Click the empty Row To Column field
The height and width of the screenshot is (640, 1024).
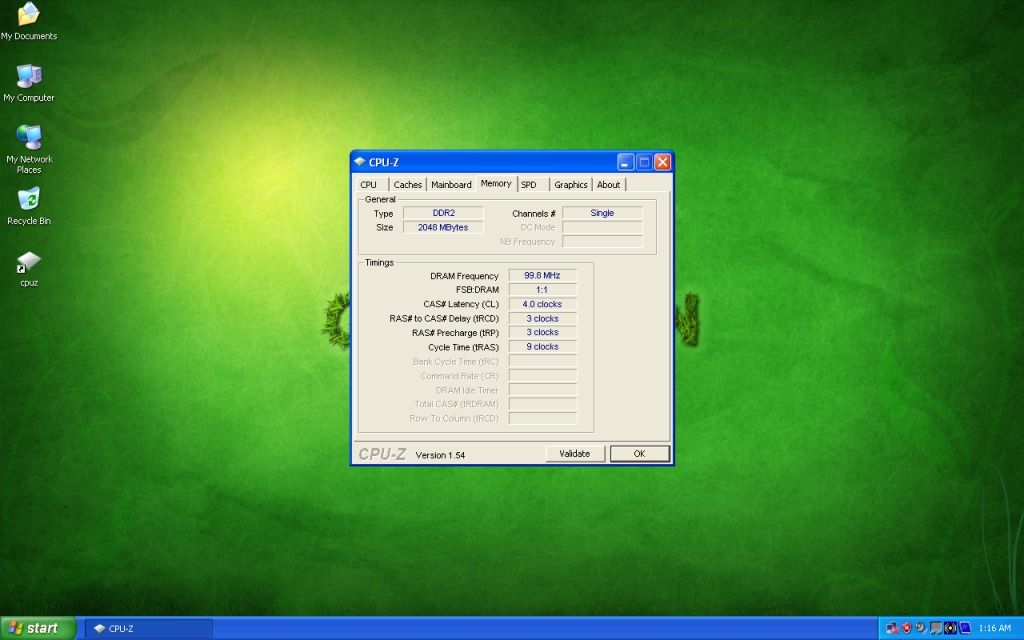[543, 419]
